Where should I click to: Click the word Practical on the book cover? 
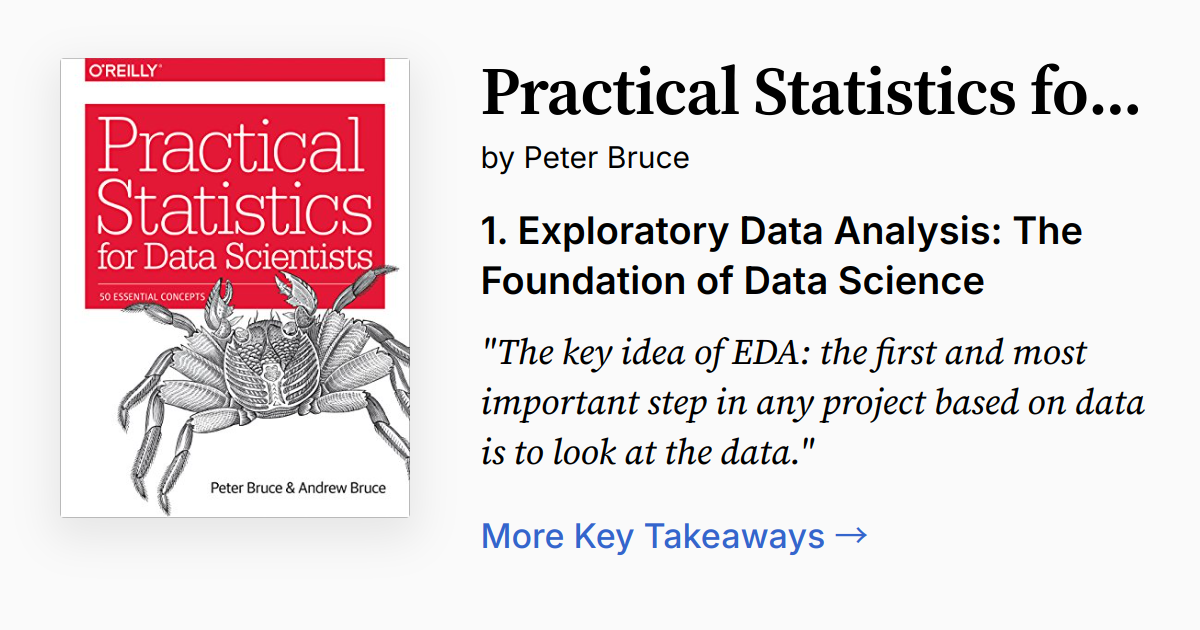pos(231,146)
